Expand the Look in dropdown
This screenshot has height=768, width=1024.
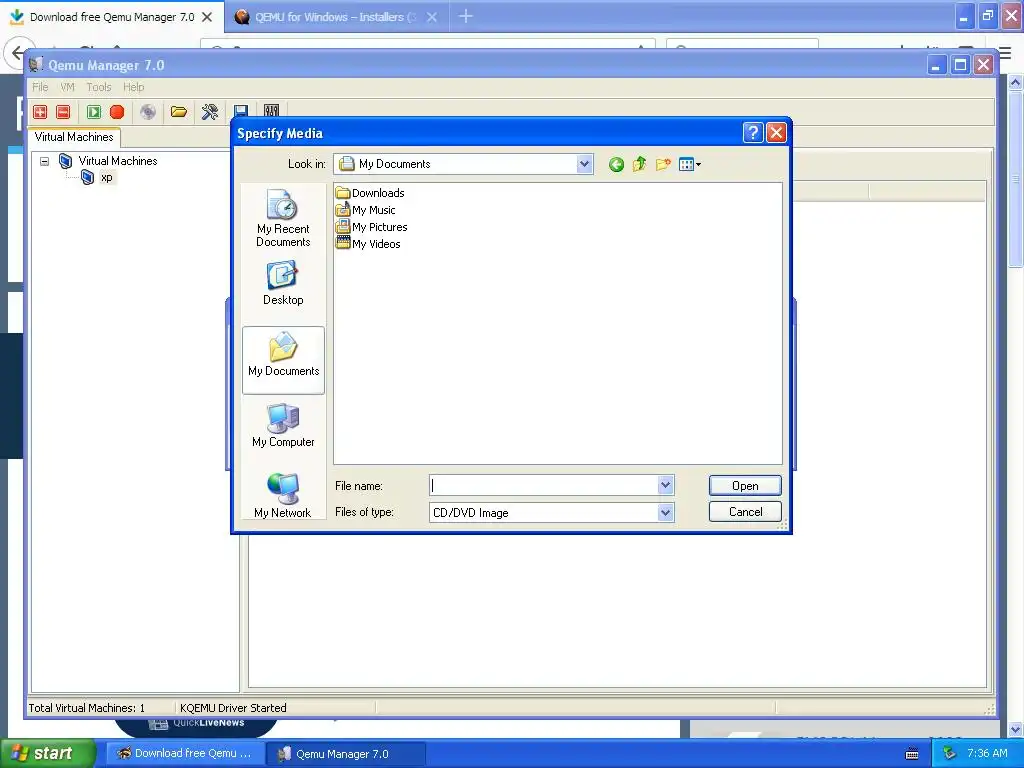(584, 164)
